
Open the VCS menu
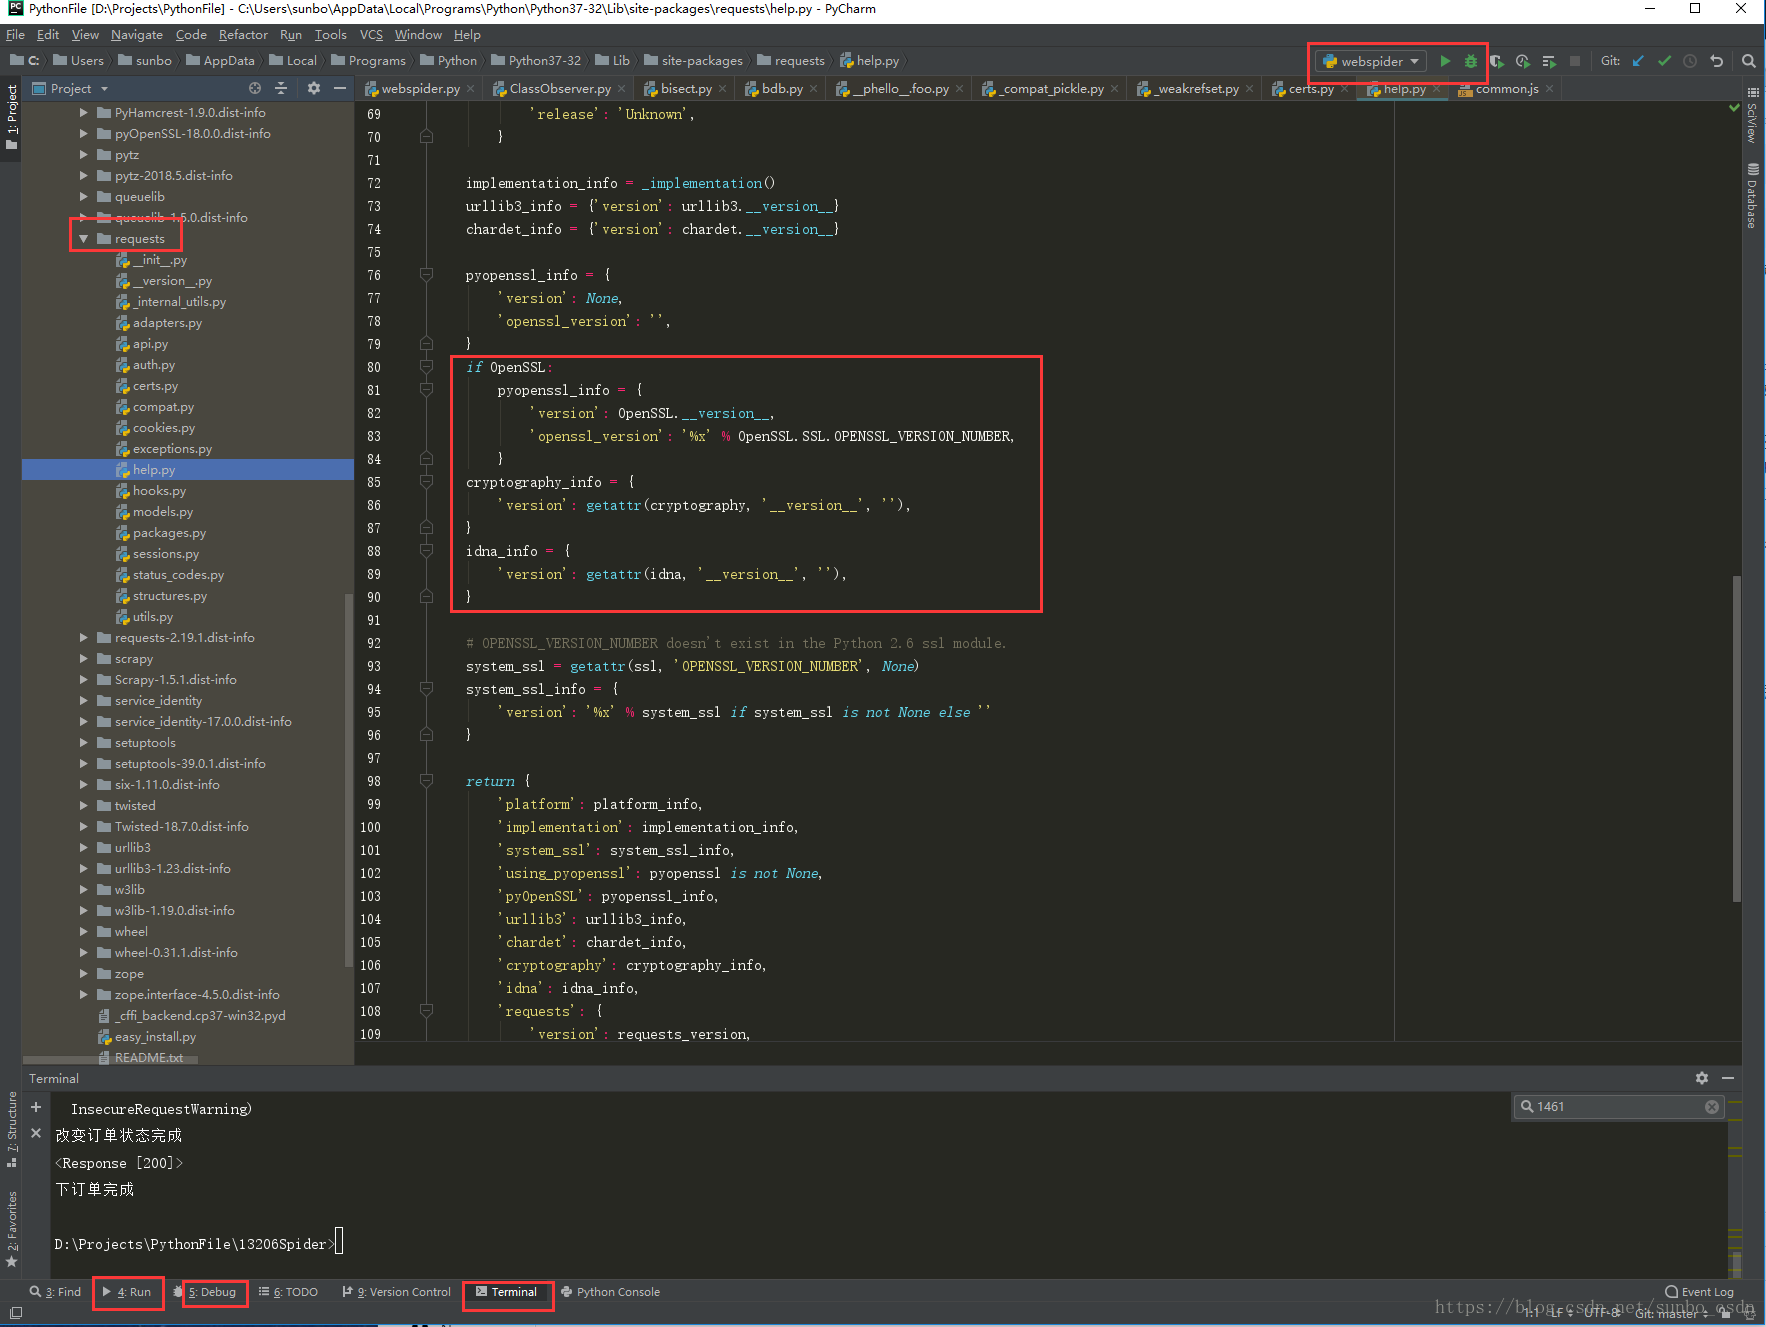pos(371,34)
